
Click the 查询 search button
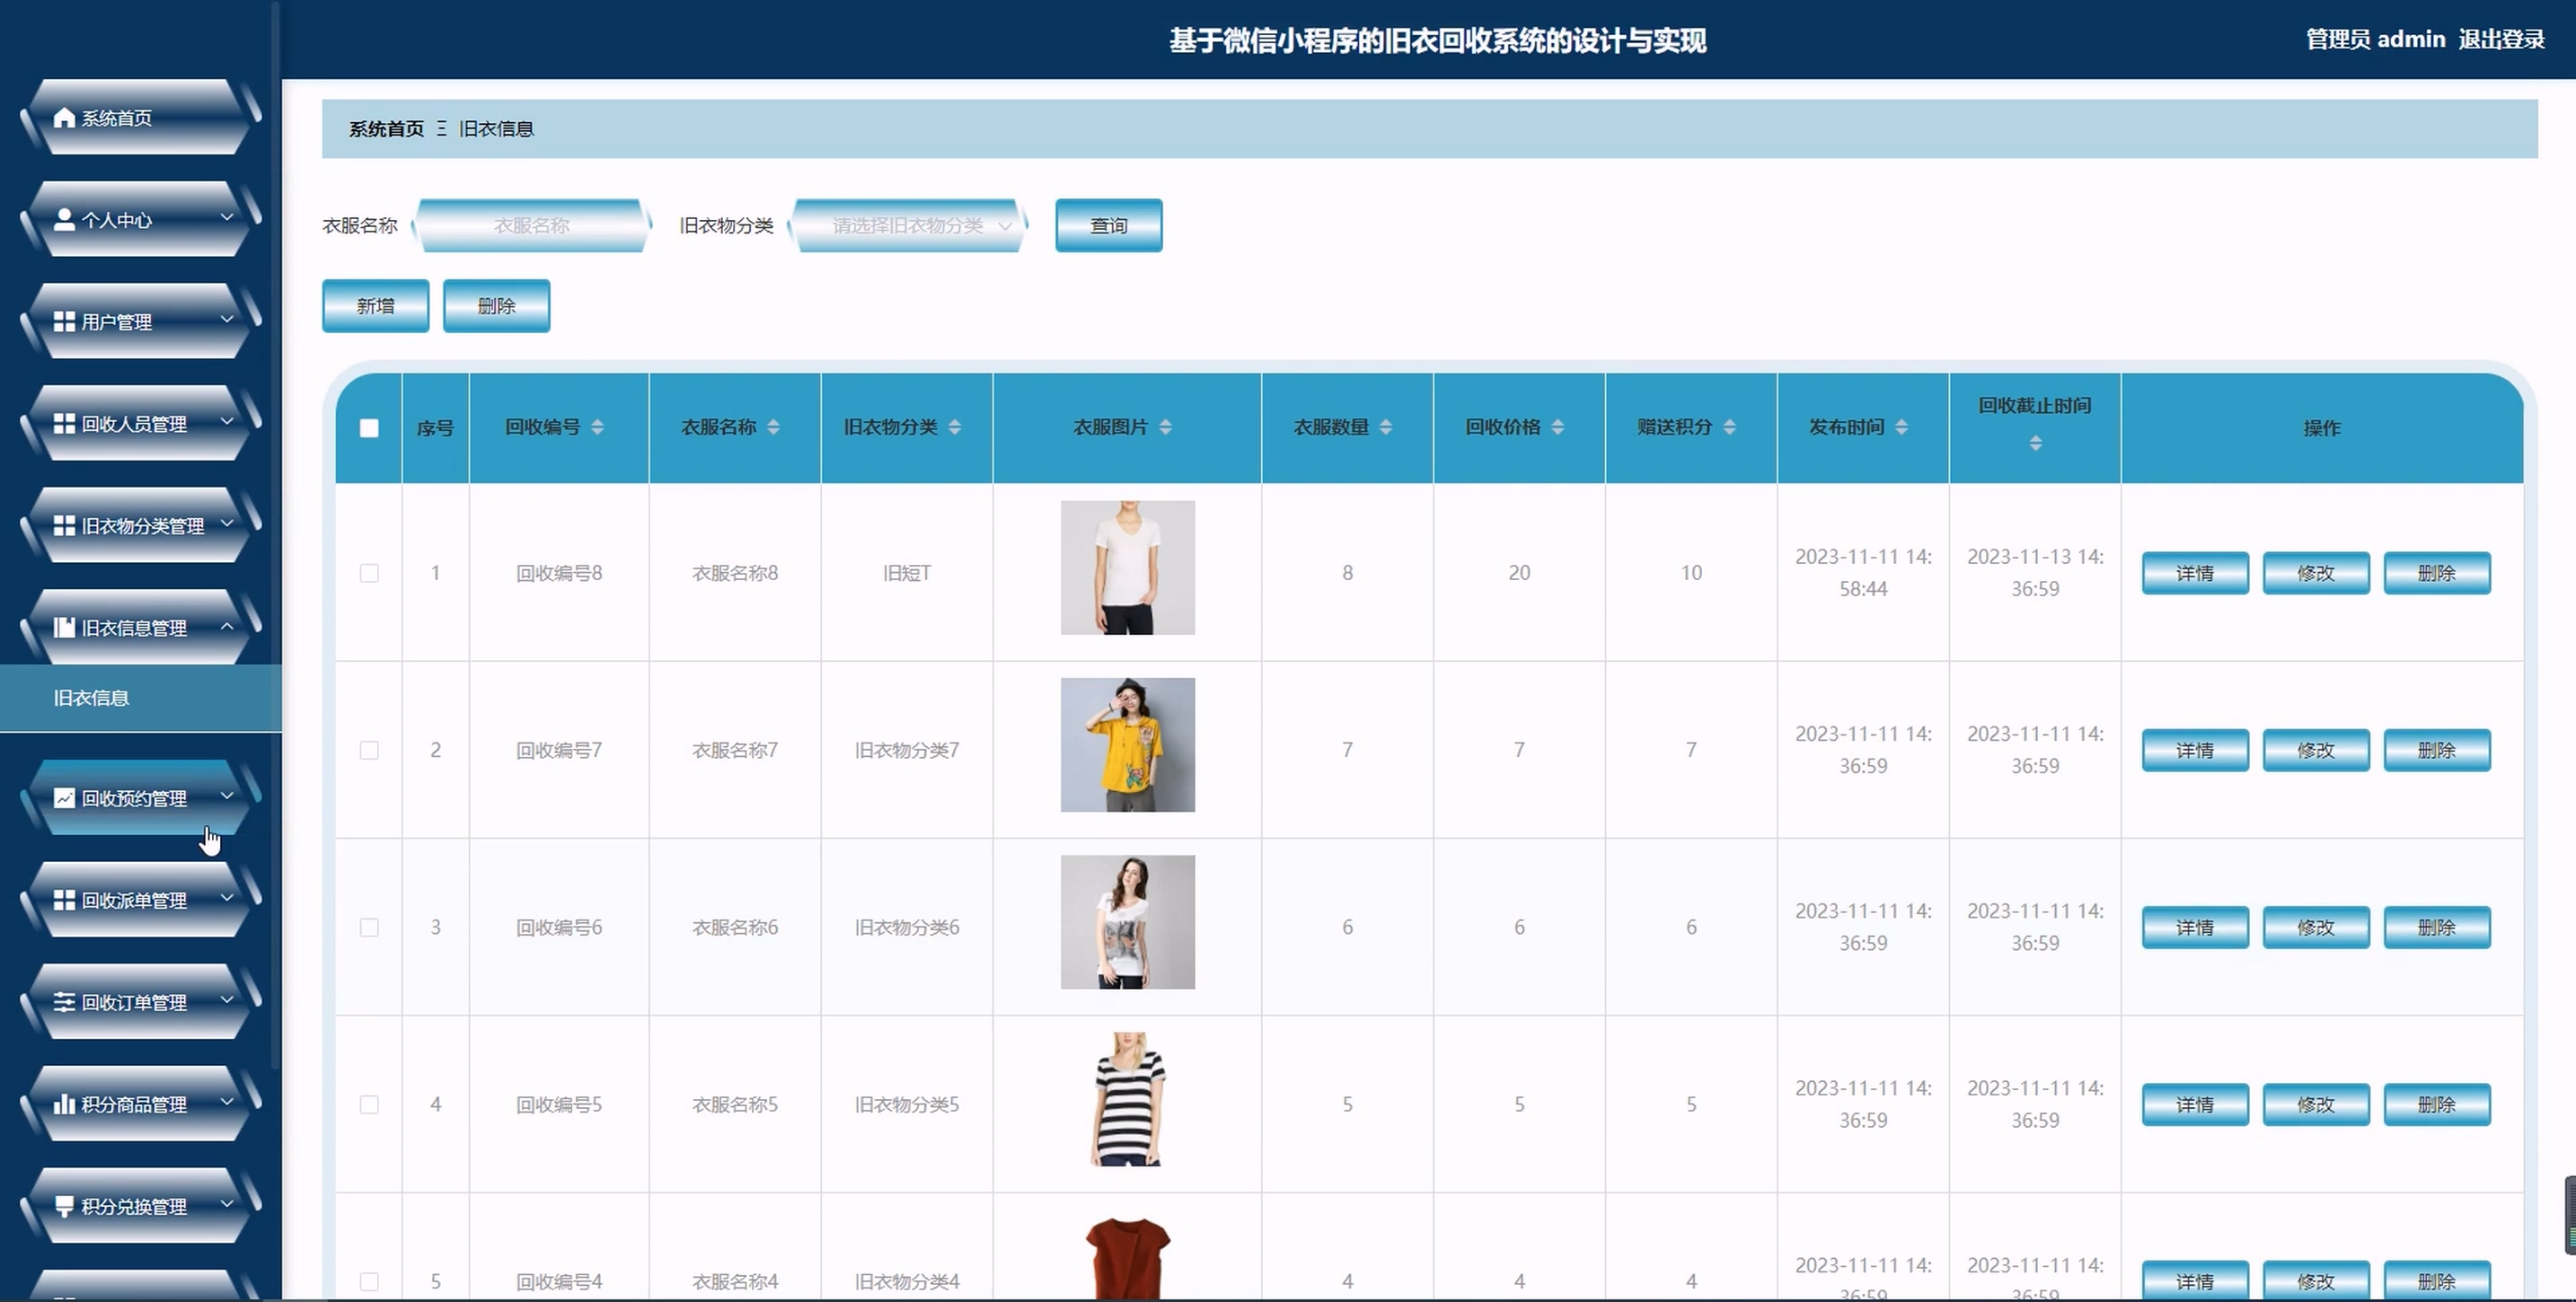coord(1108,225)
